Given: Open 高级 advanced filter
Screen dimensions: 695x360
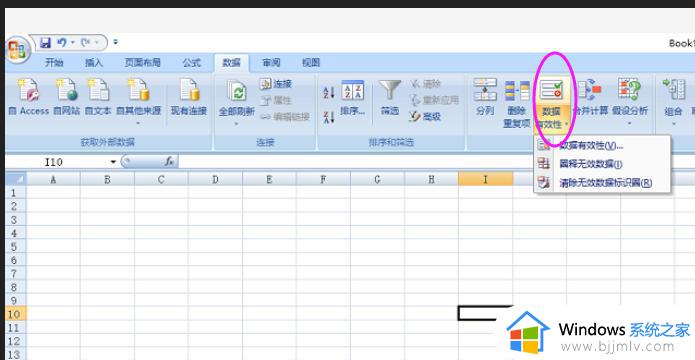Looking at the screenshot, I should coord(426,117).
